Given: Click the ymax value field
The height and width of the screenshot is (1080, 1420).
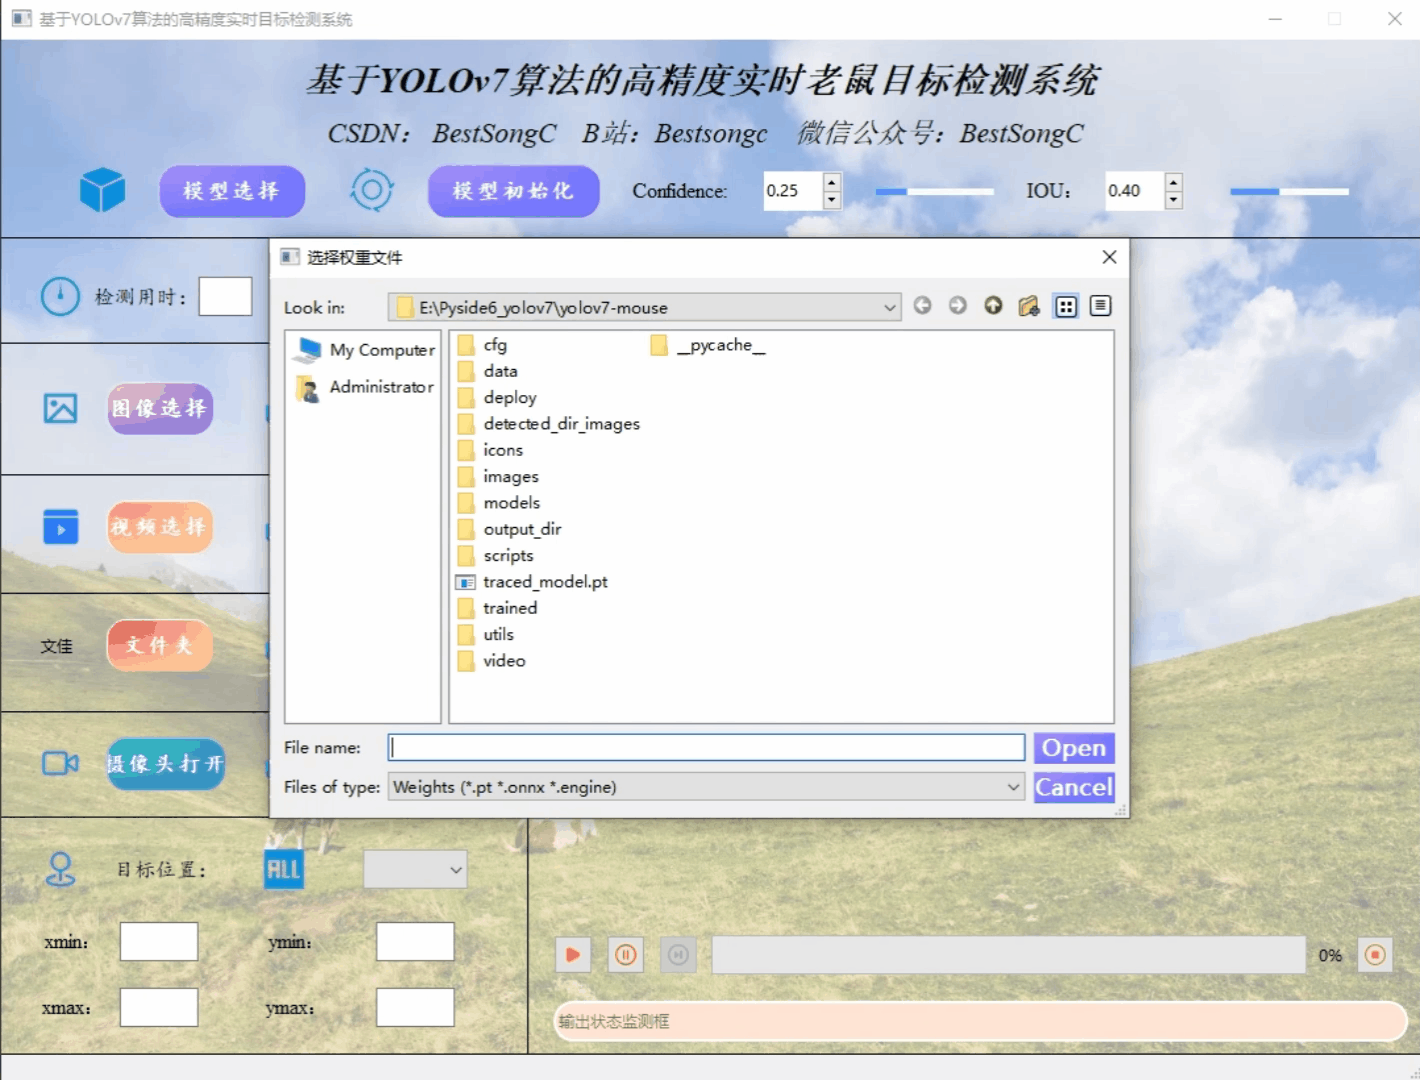Looking at the screenshot, I should point(415,1008).
